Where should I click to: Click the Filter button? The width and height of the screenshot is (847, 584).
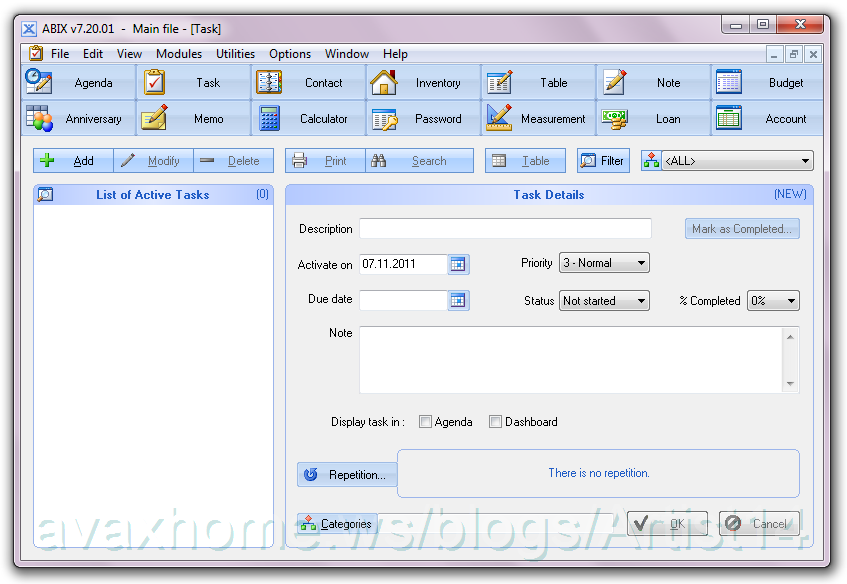[603, 160]
